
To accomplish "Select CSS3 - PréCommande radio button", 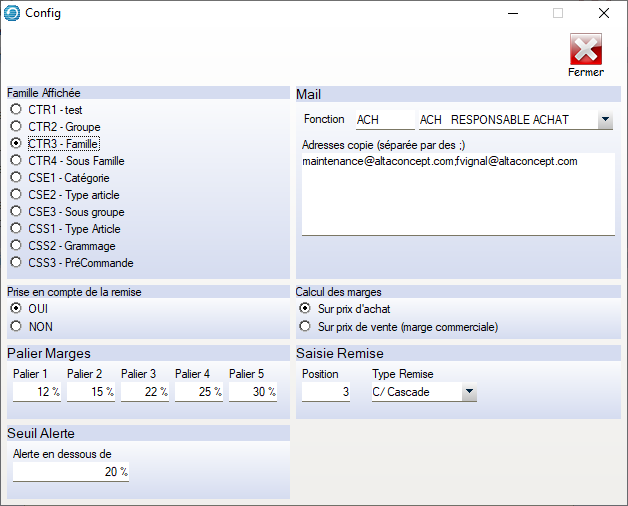I will click(16, 263).
